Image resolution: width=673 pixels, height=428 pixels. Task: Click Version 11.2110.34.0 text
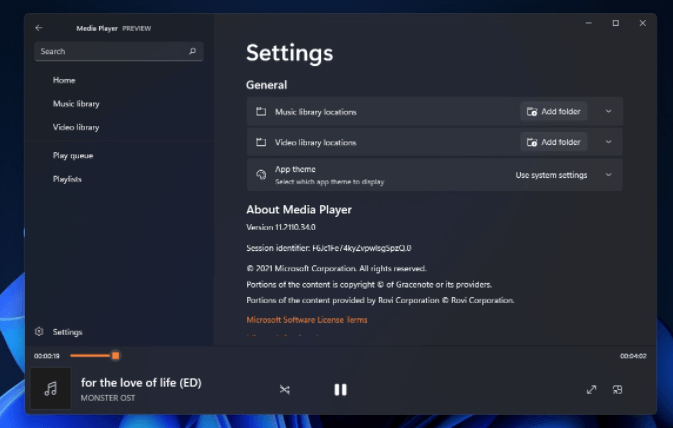[x=281, y=227]
